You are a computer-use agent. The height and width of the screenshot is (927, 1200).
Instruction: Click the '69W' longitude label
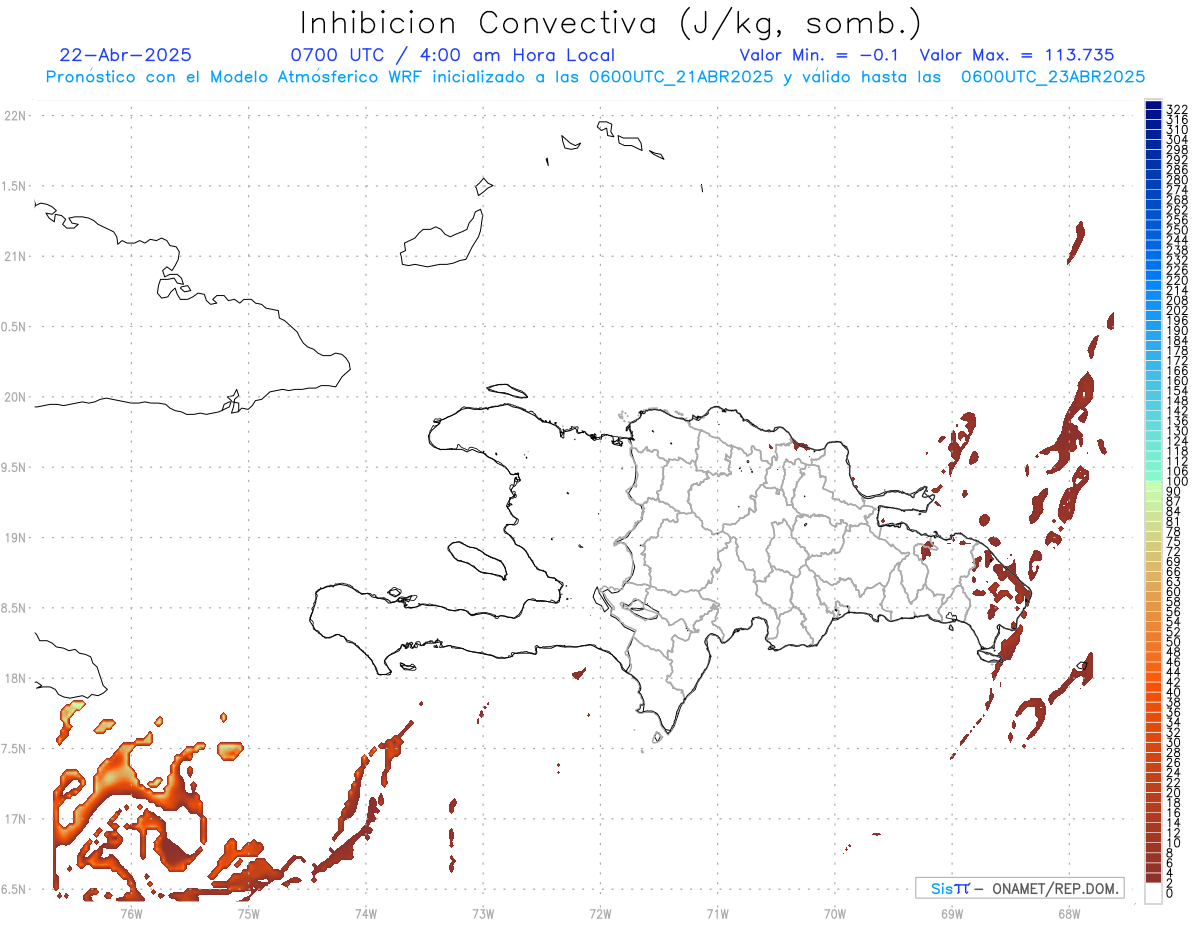(952, 913)
